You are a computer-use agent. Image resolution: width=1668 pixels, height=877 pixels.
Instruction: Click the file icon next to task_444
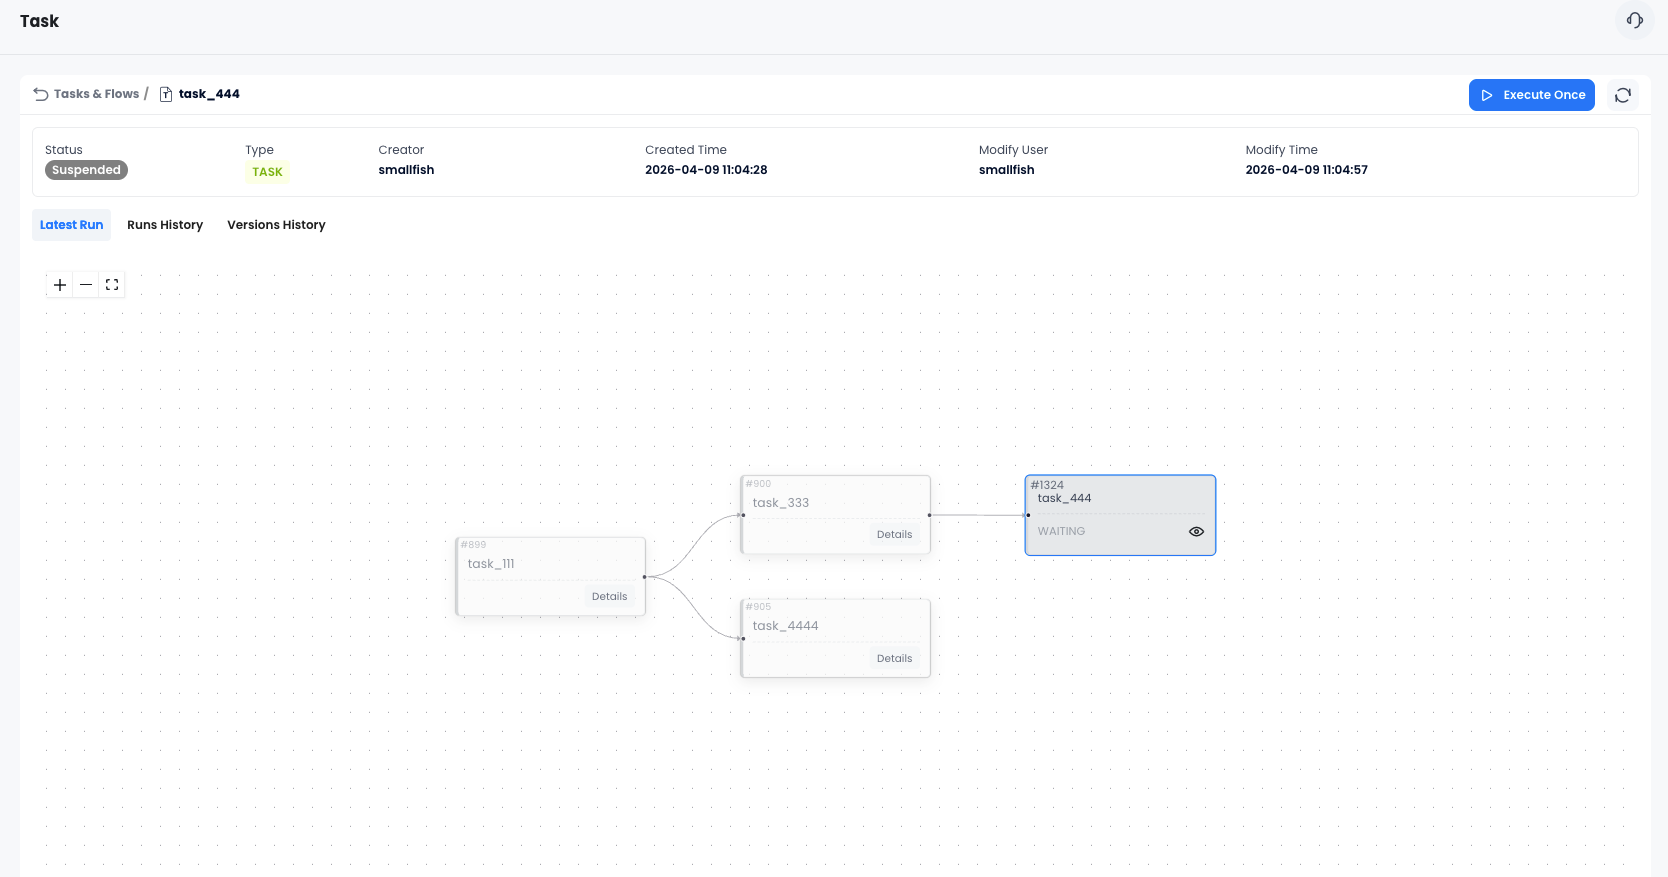coord(166,94)
